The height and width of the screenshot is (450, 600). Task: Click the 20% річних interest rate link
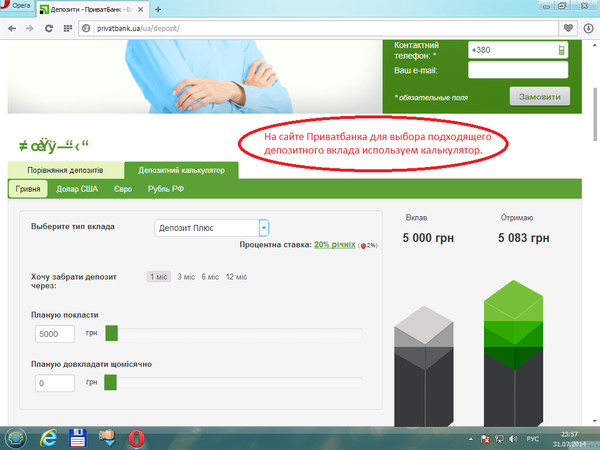point(334,244)
